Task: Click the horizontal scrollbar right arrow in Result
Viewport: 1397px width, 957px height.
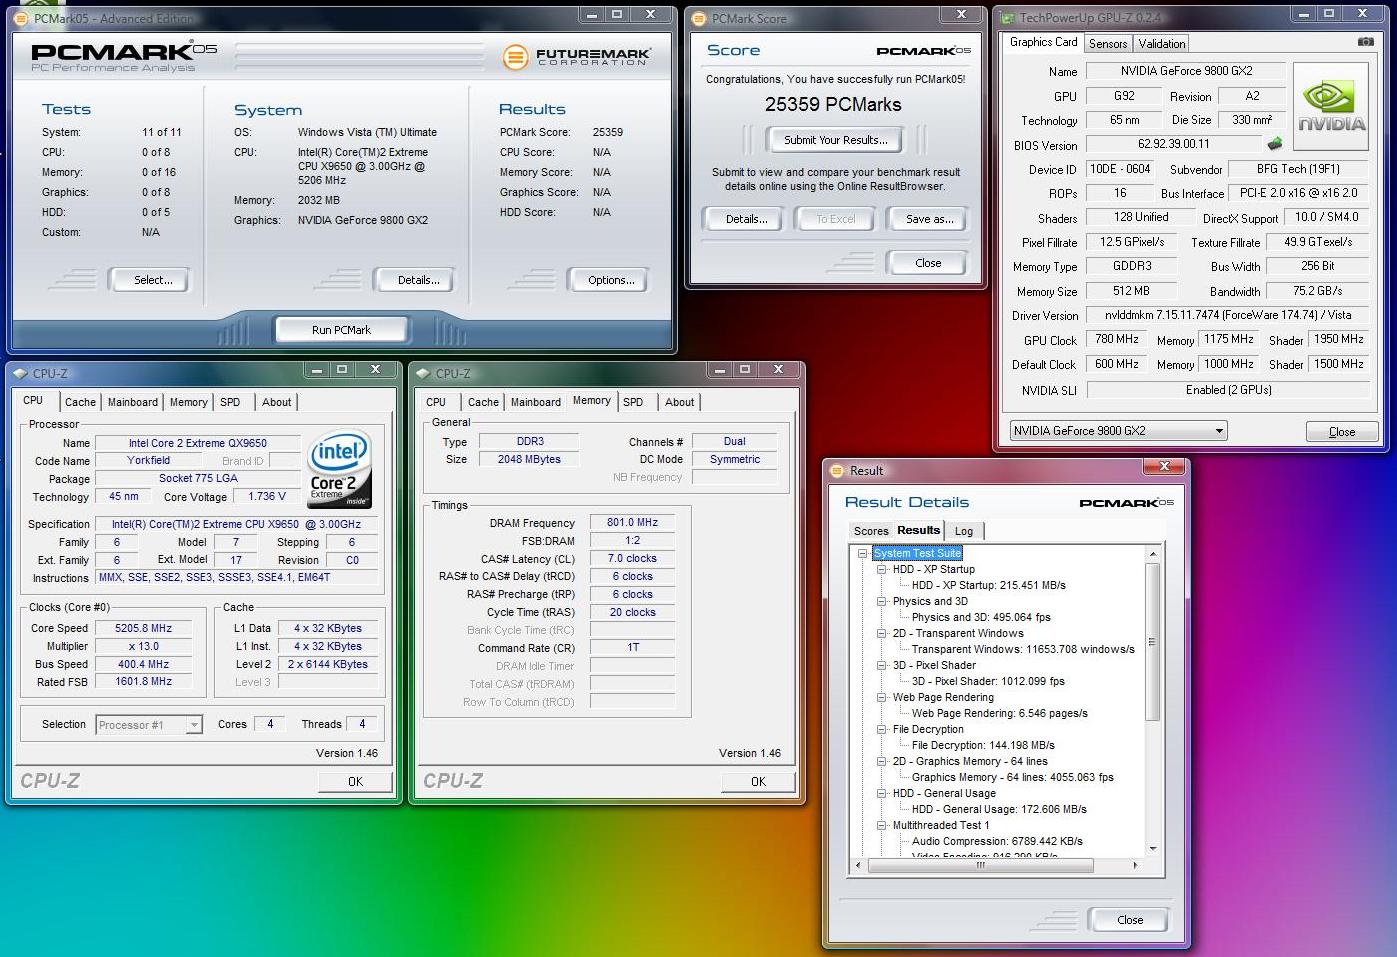Action: pos(1135,865)
